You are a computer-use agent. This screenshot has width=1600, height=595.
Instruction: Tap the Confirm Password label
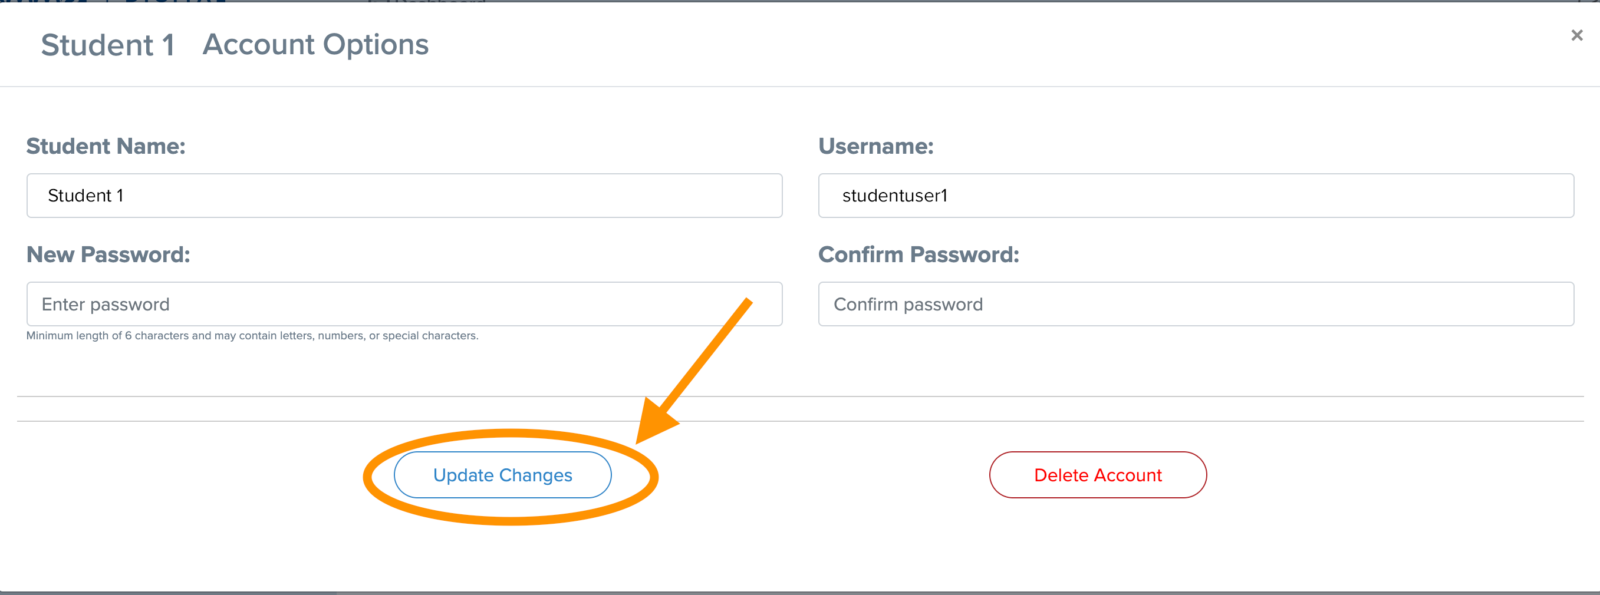pyautogui.click(x=919, y=254)
